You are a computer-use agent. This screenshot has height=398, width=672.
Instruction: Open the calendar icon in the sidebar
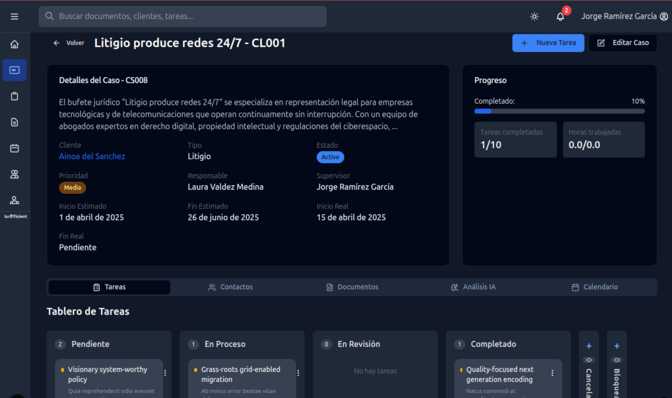pos(15,148)
